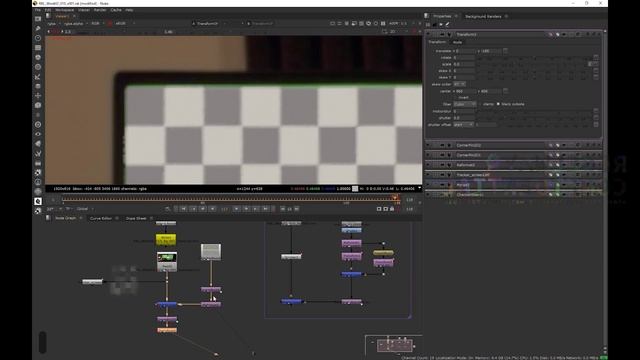640x360 pixels.
Task: Select the yellow node in the Node Graph
Action: point(166,239)
